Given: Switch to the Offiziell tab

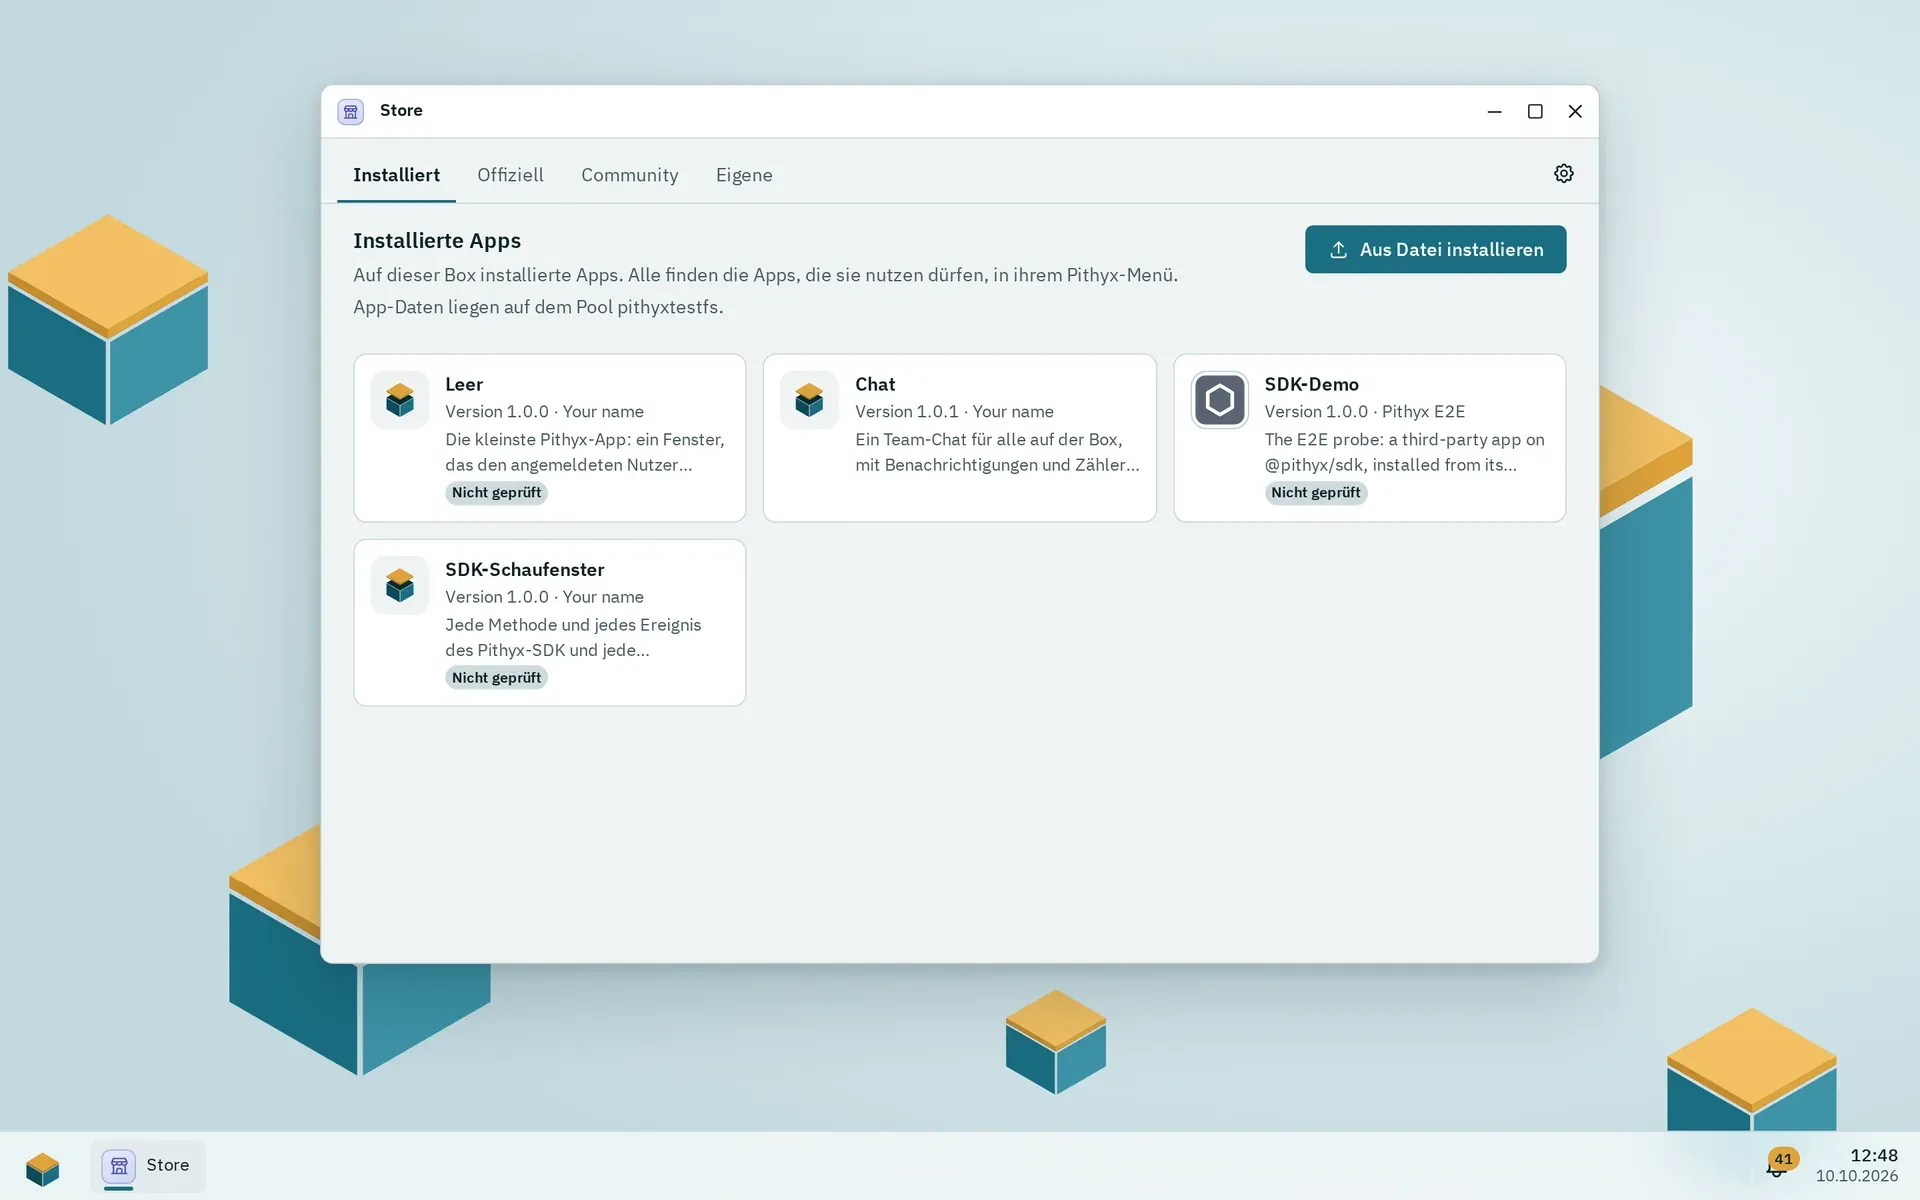Looking at the screenshot, I should [x=510, y=175].
